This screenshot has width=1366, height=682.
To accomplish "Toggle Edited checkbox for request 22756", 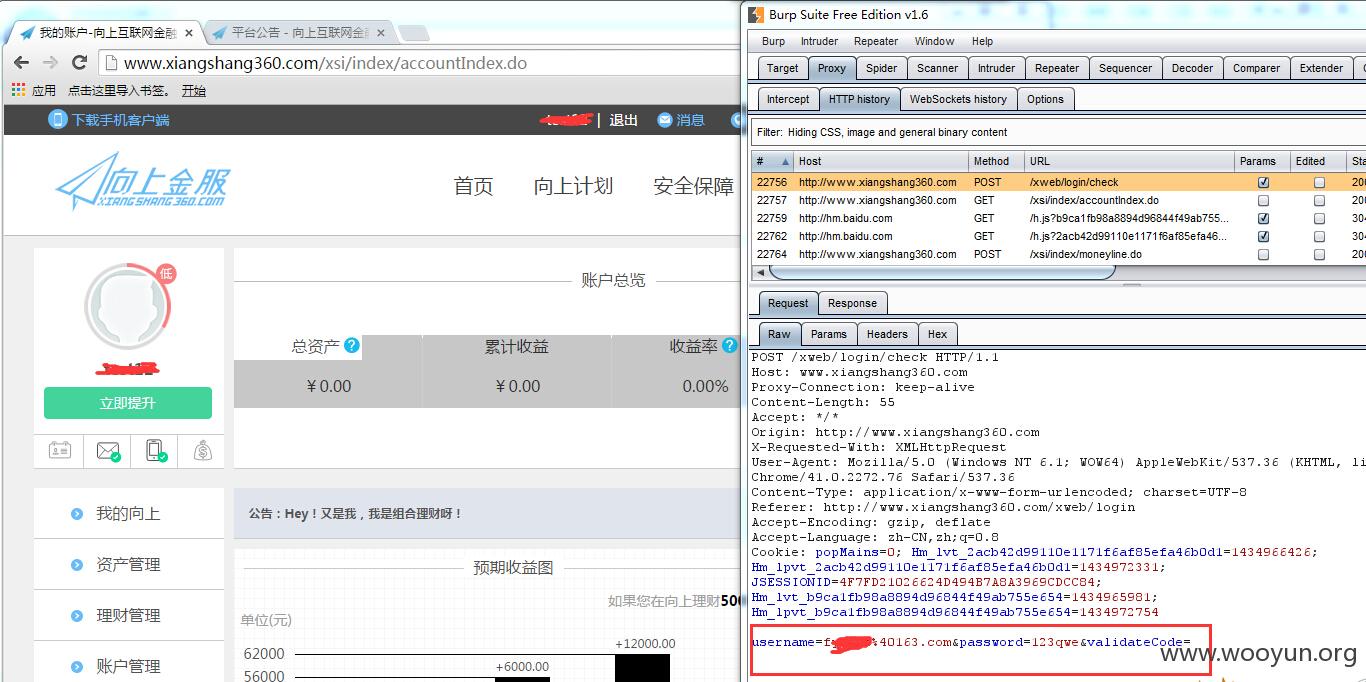I will coord(1319,183).
